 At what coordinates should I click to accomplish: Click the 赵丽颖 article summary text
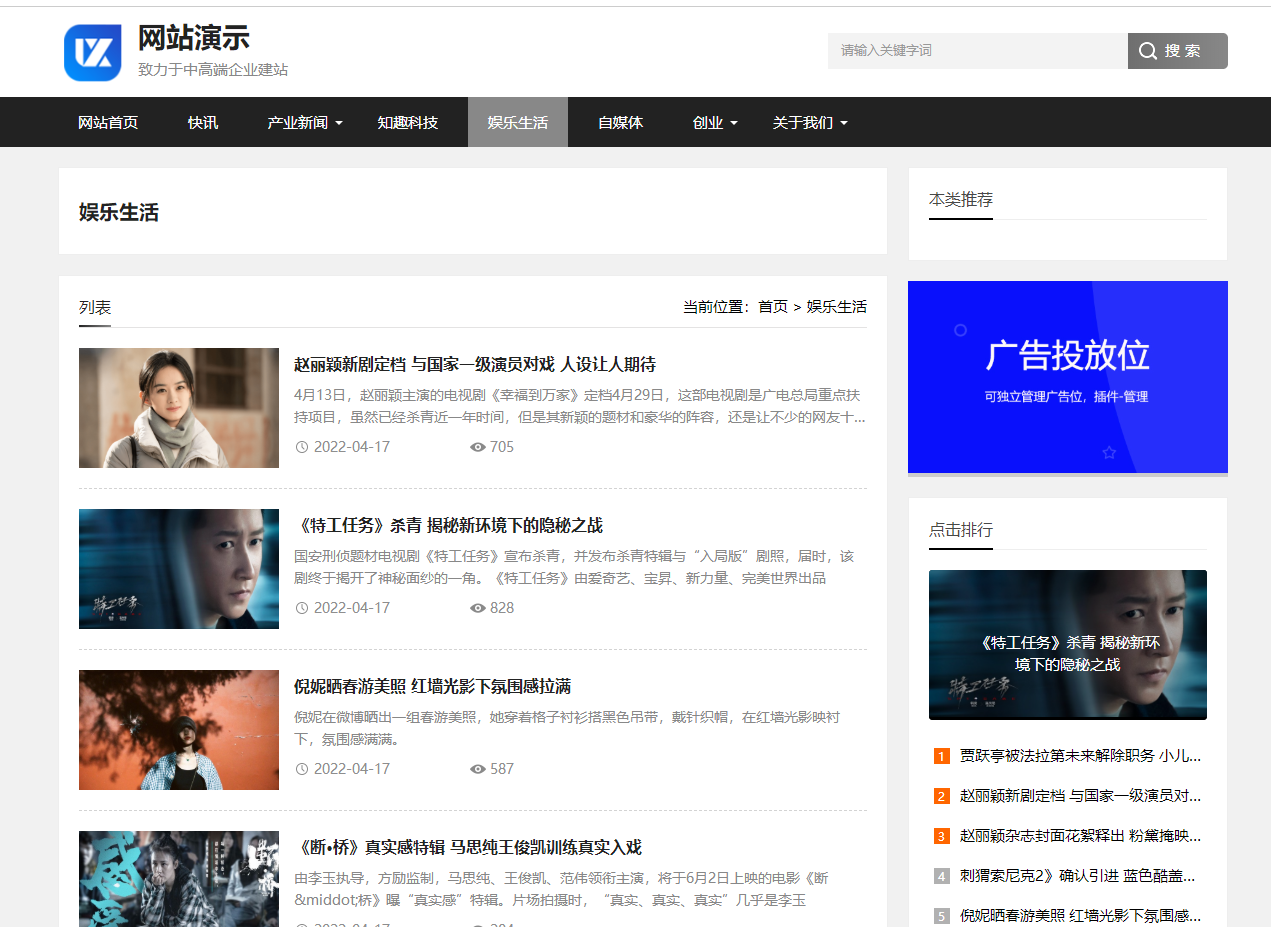coord(580,406)
